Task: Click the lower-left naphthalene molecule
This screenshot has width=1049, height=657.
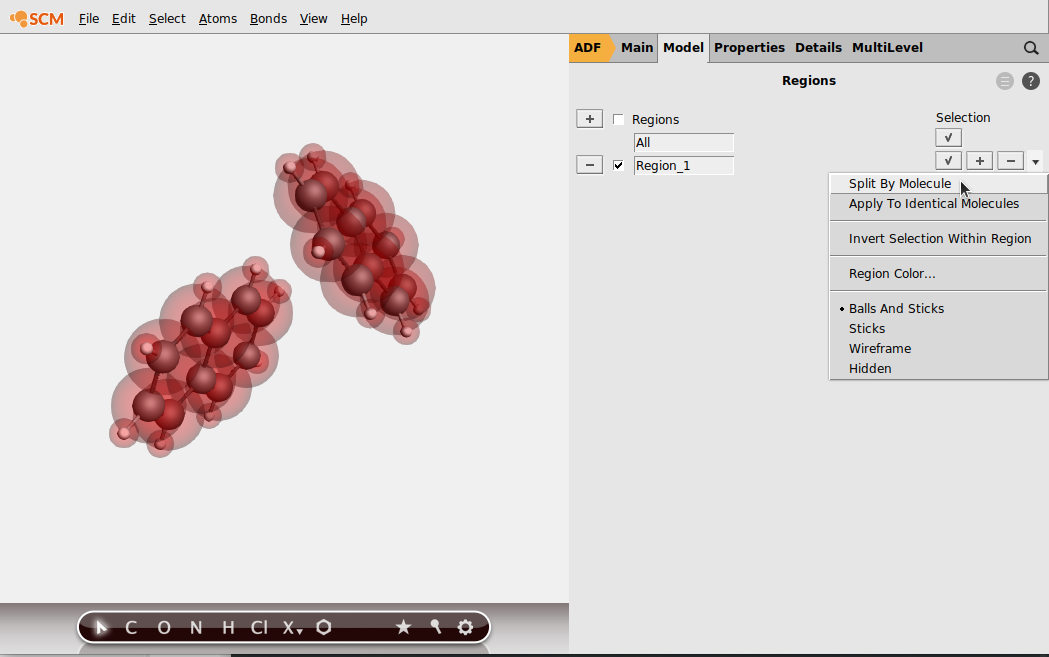Action: click(x=201, y=358)
